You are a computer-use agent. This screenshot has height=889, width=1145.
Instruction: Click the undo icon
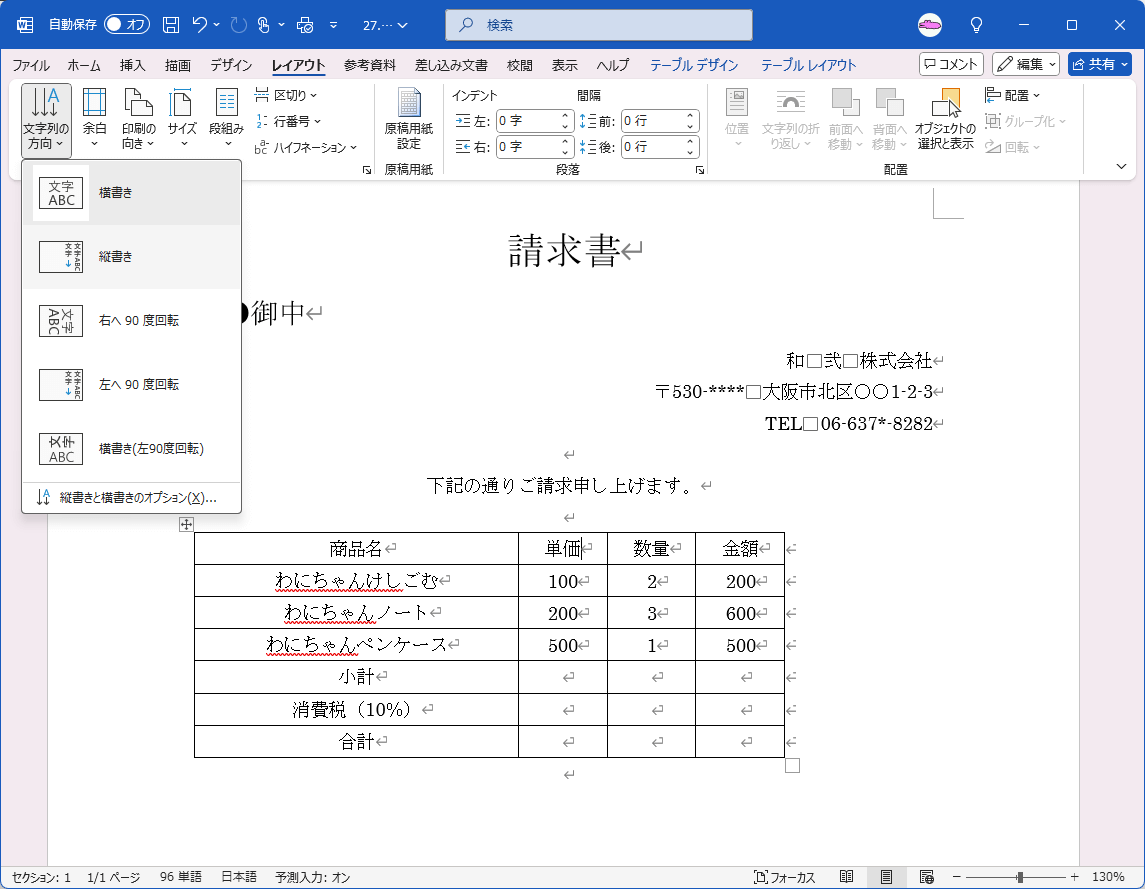pos(199,25)
